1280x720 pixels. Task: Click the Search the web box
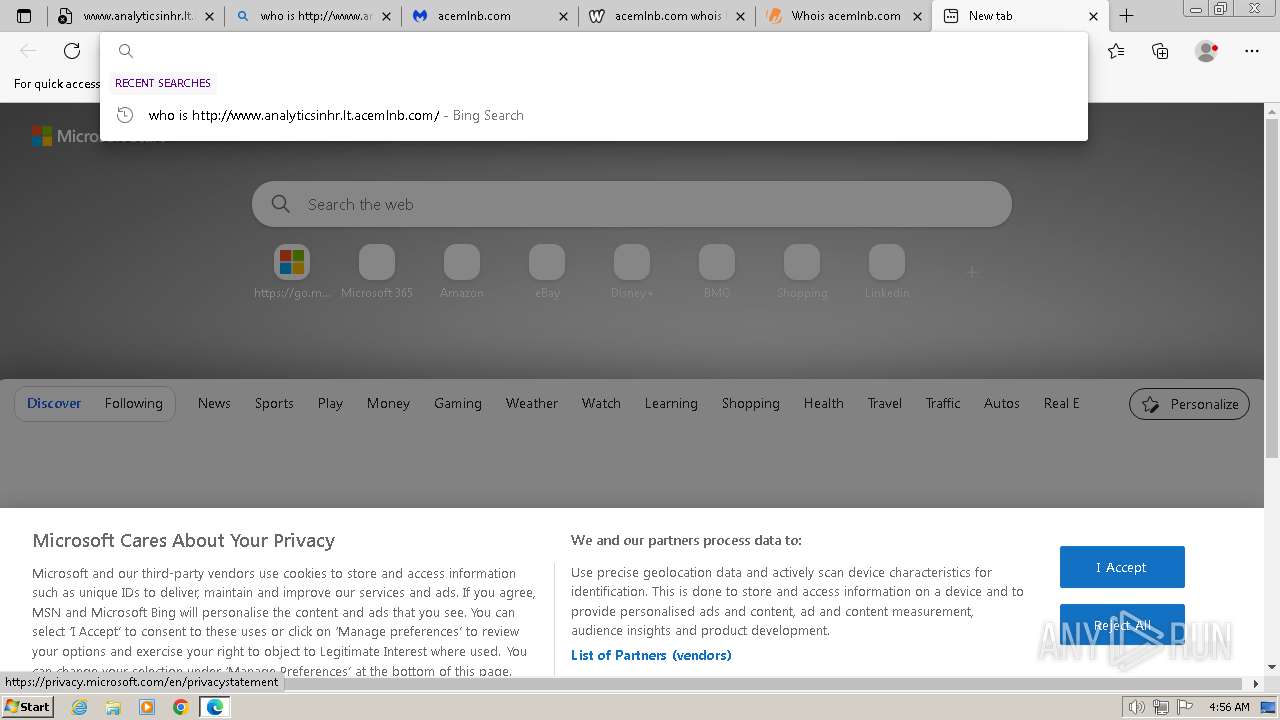pos(632,204)
